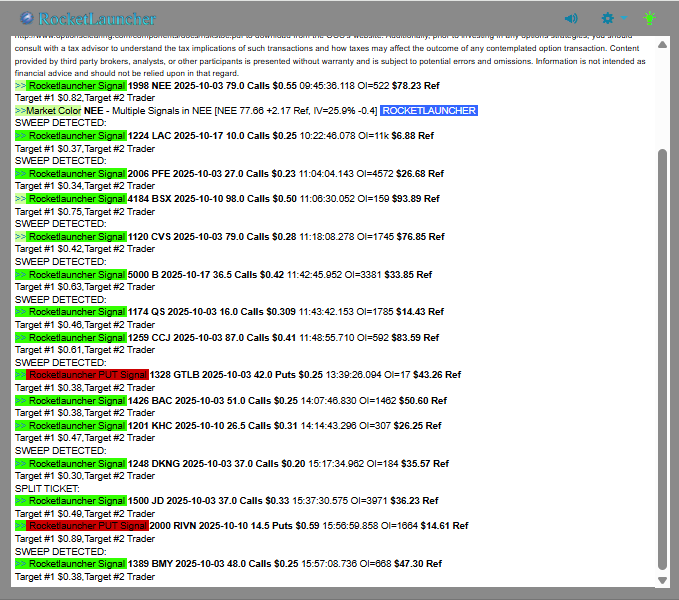The width and height of the screenshot is (679, 600).
Task: Click the green Rocketlauncher Signal for PFE
Action: 76,173
